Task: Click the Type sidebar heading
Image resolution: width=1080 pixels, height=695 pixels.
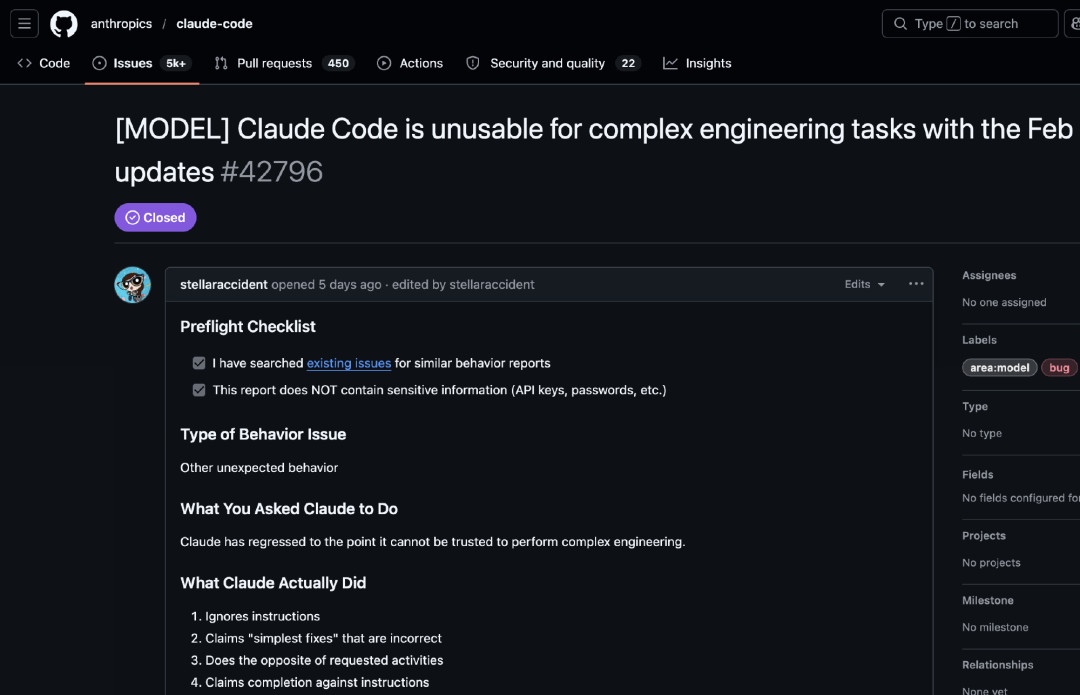Action: (x=975, y=406)
